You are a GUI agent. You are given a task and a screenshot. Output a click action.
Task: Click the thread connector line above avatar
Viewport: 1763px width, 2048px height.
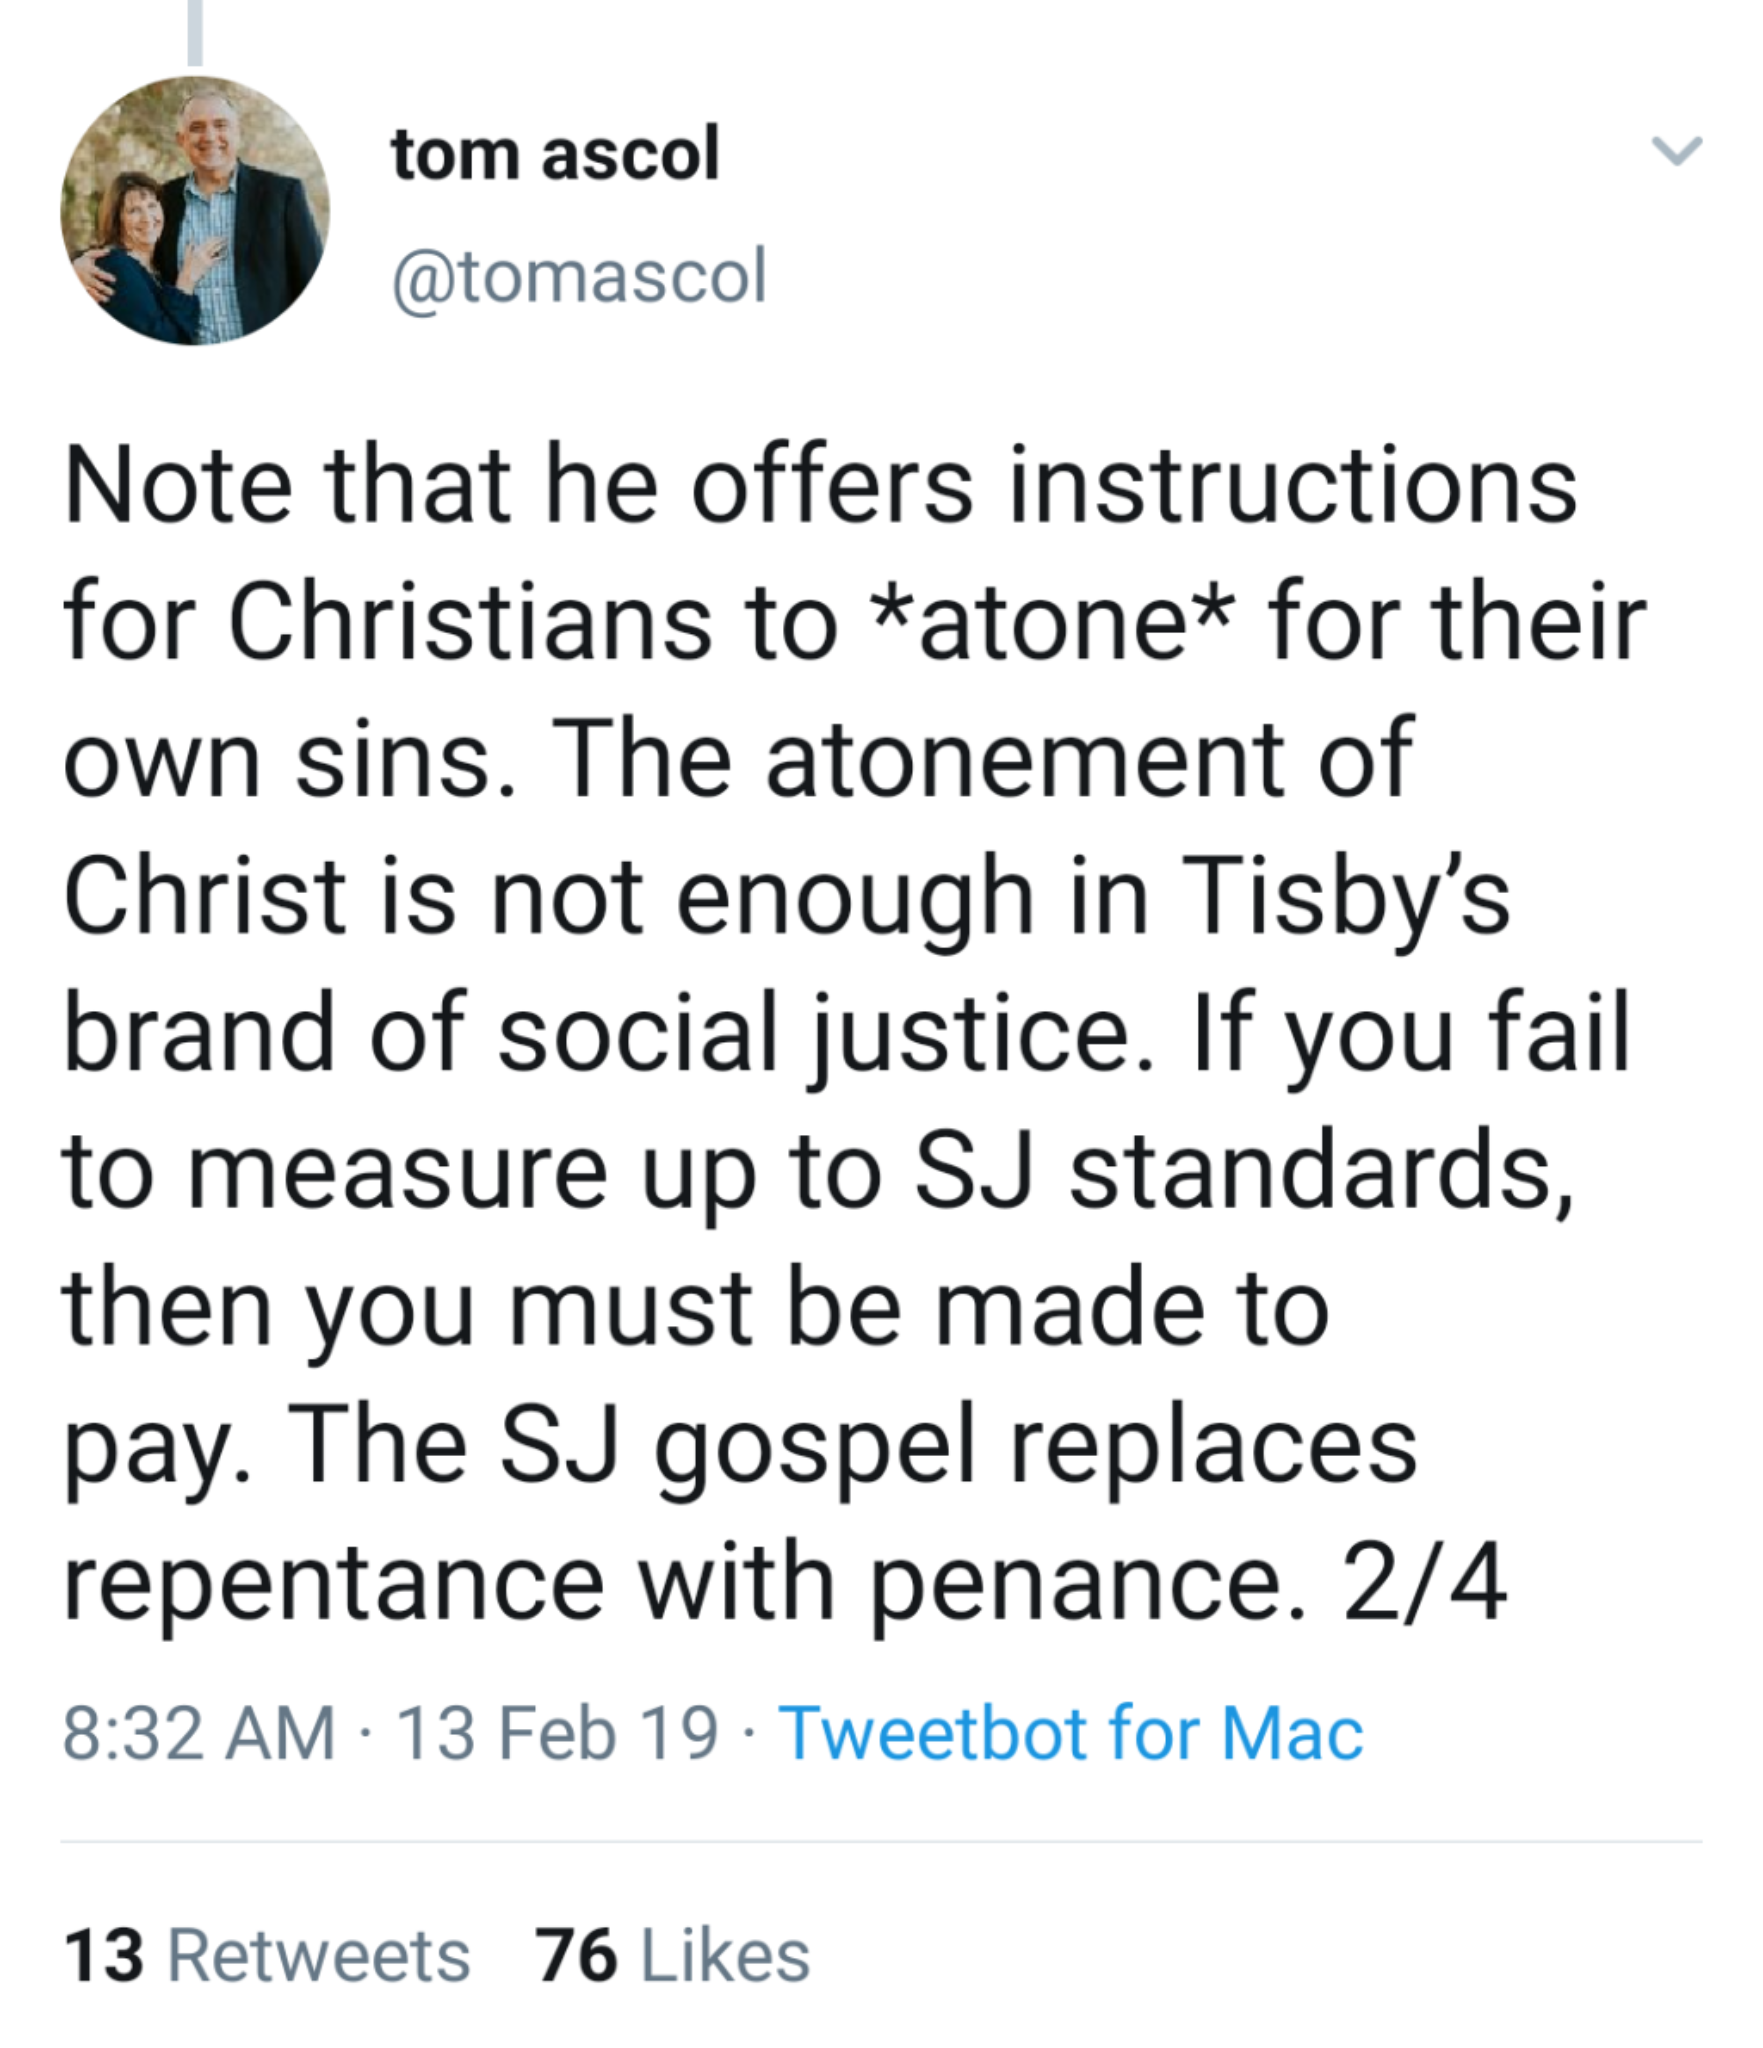(195, 32)
